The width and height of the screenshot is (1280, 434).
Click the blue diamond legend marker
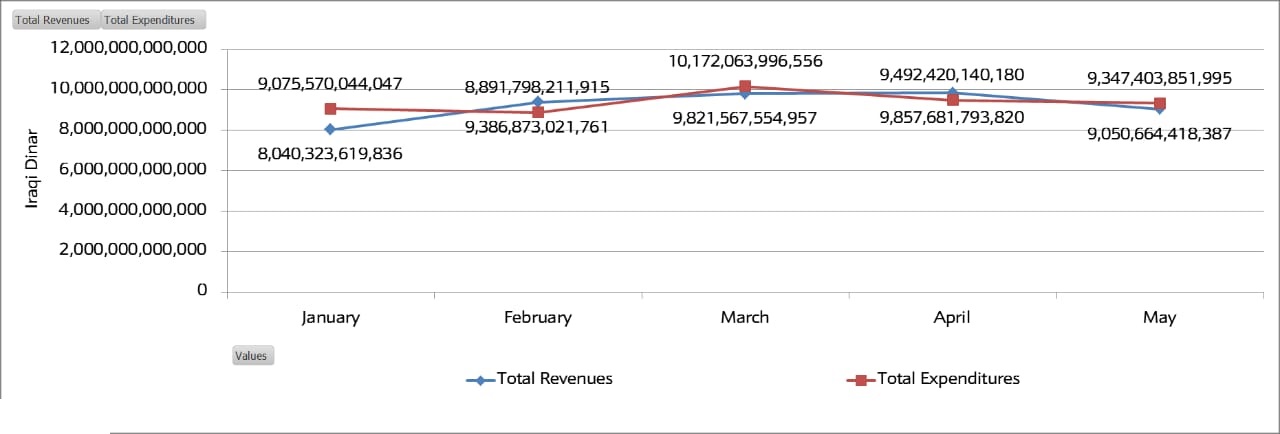pyautogui.click(x=482, y=380)
